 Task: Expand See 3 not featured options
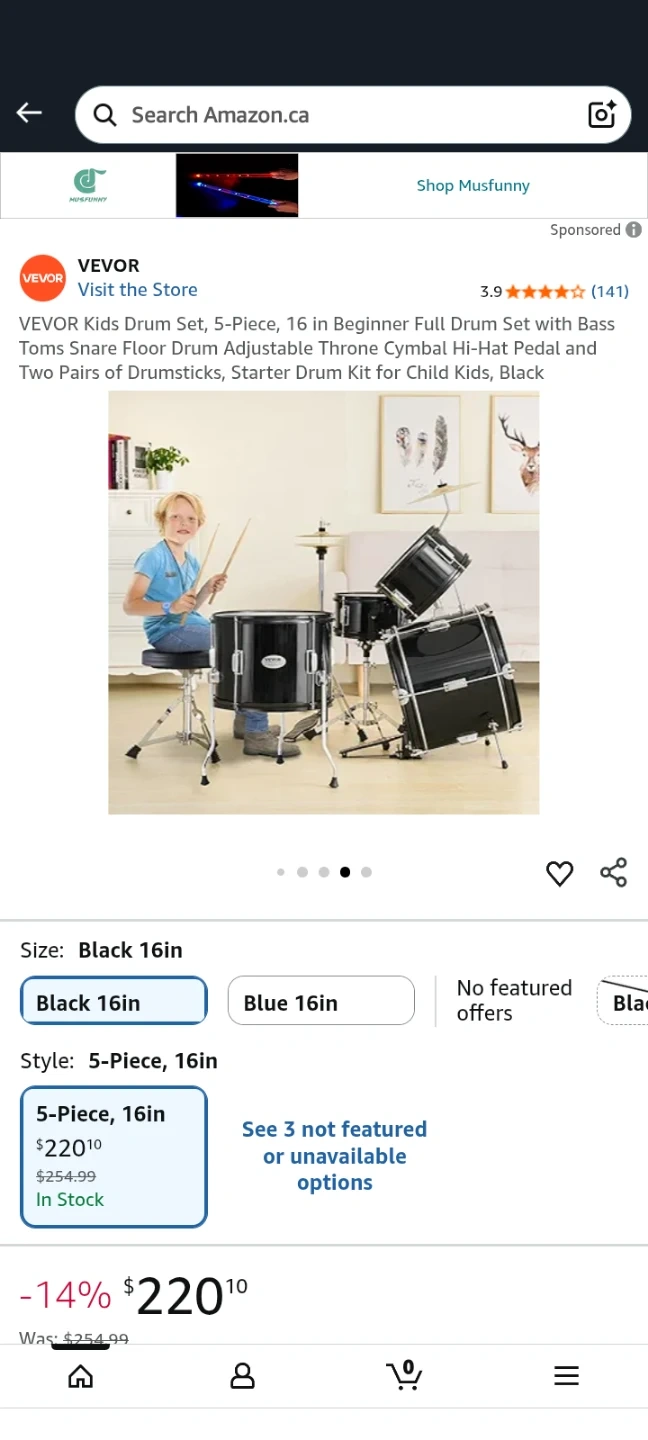point(334,1156)
